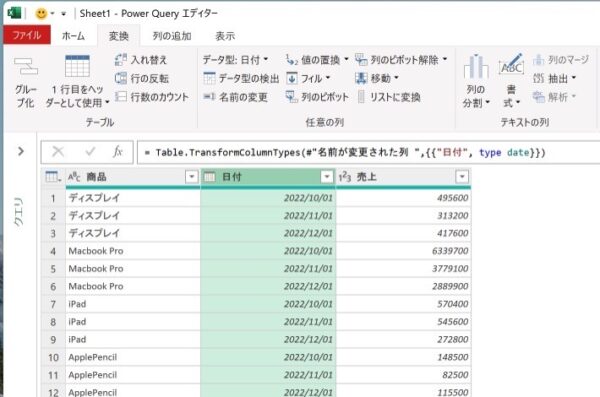Open filter dropdown for 売上 column
Screen dimensions: 600x397
tap(462, 177)
